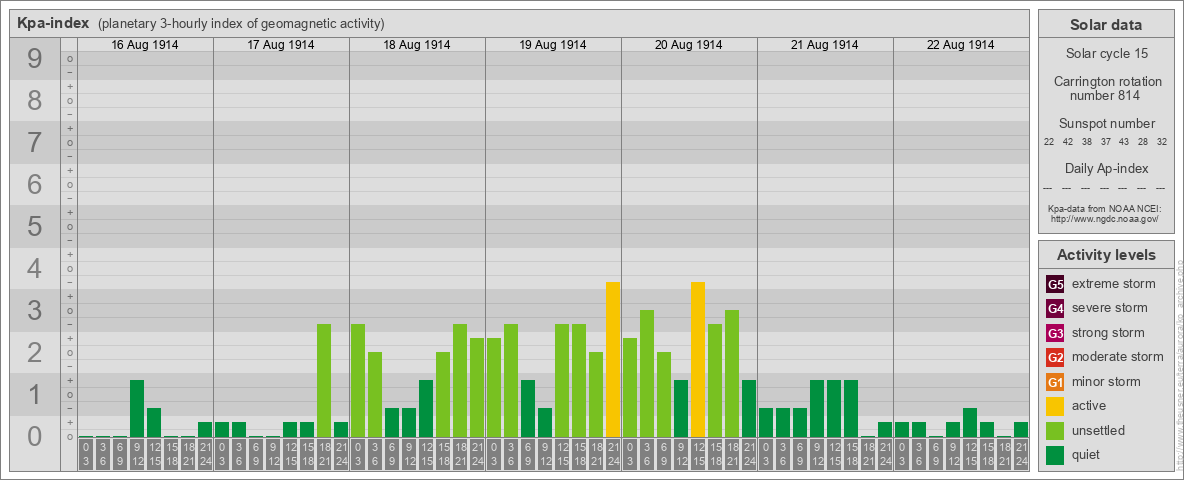Click the G5 extreme storm legend icon

[x=1055, y=285]
